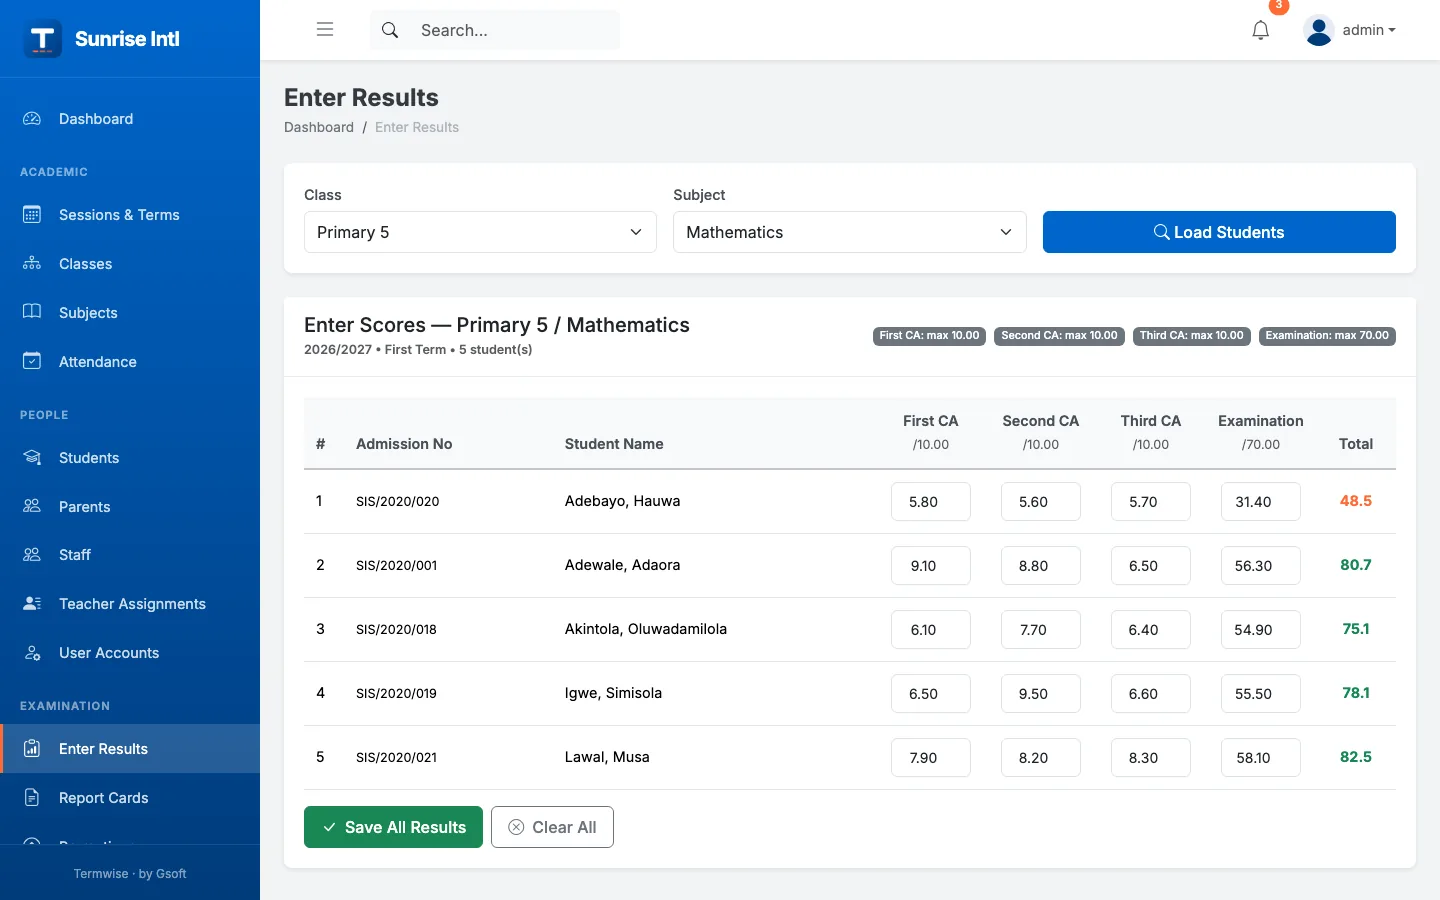Click admission number SIS/2020/020
Viewport: 1440px width, 900px height.
(398, 502)
